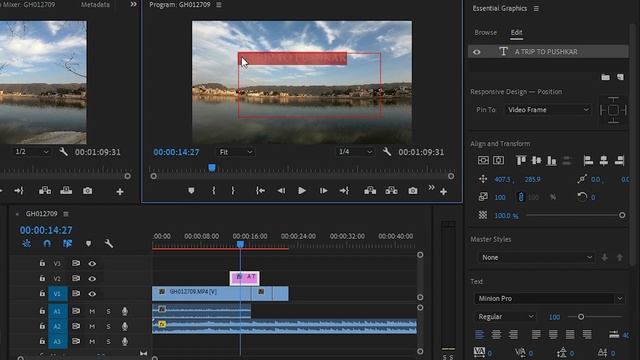Toggle visibility of A TRIP TO PUSHKAR layer
This screenshot has width=640, height=360.
(x=476, y=52)
